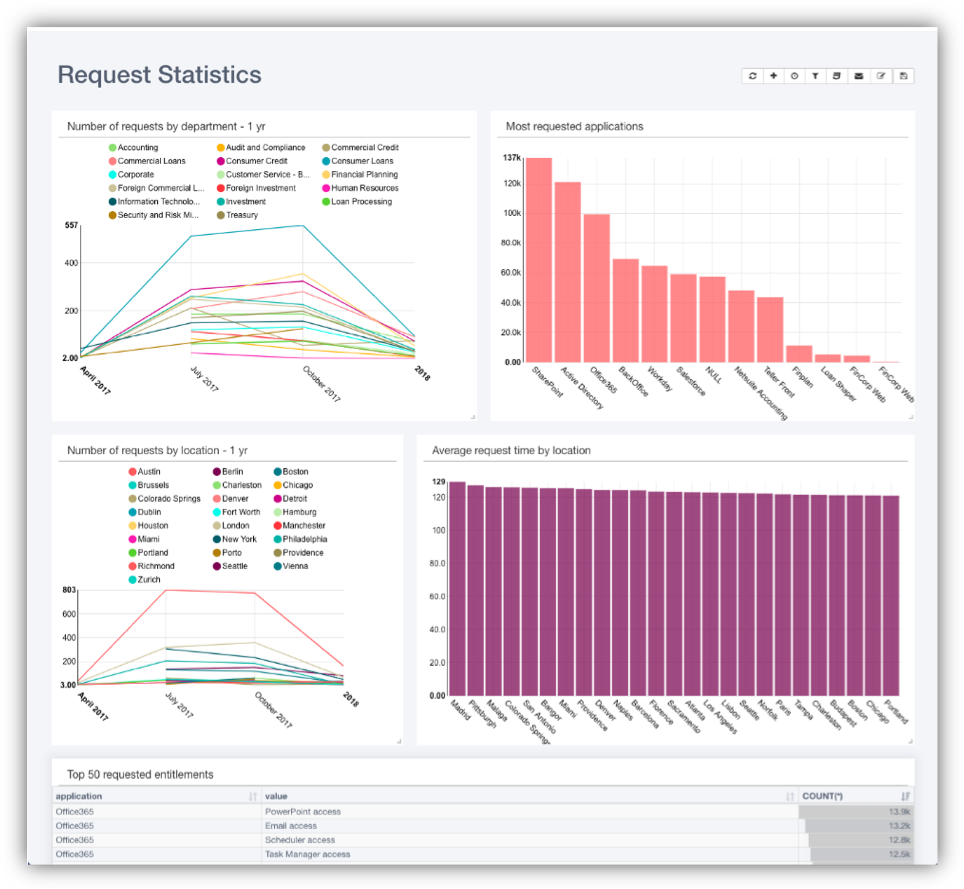
Task: Click the HTML export icon
Action: (837, 76)
